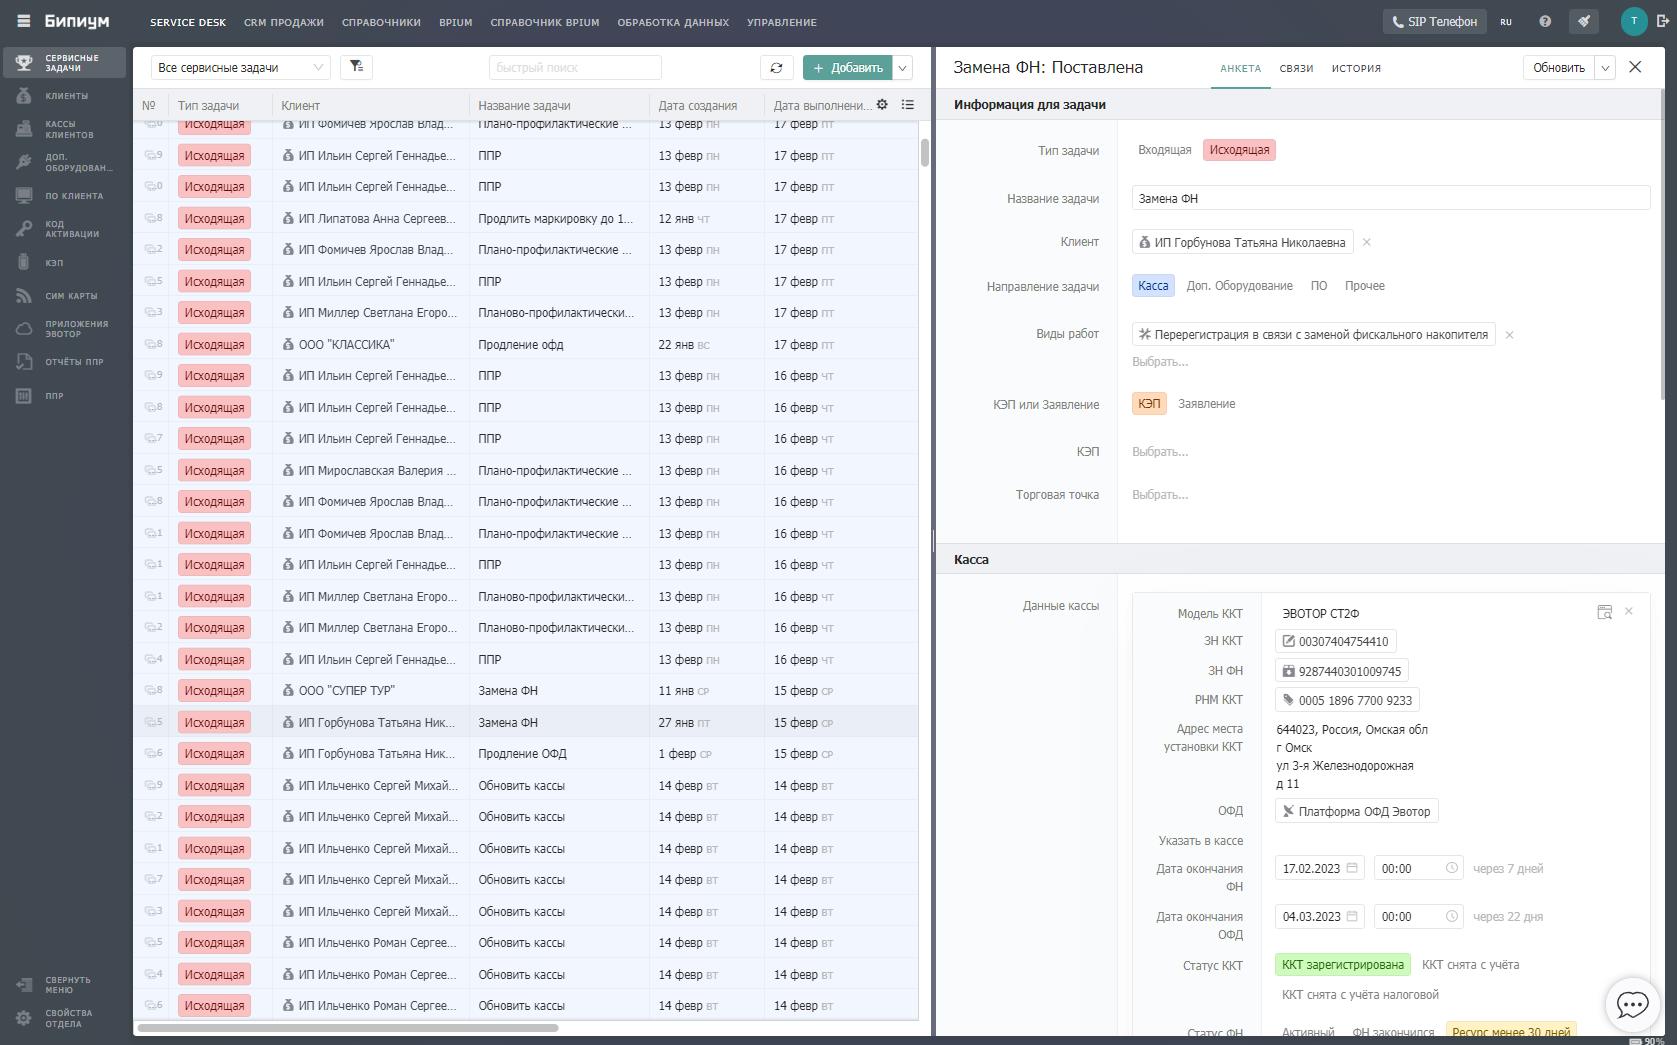Open the chat support widget
1677x1045 pixels.
click(1632, 1004)
